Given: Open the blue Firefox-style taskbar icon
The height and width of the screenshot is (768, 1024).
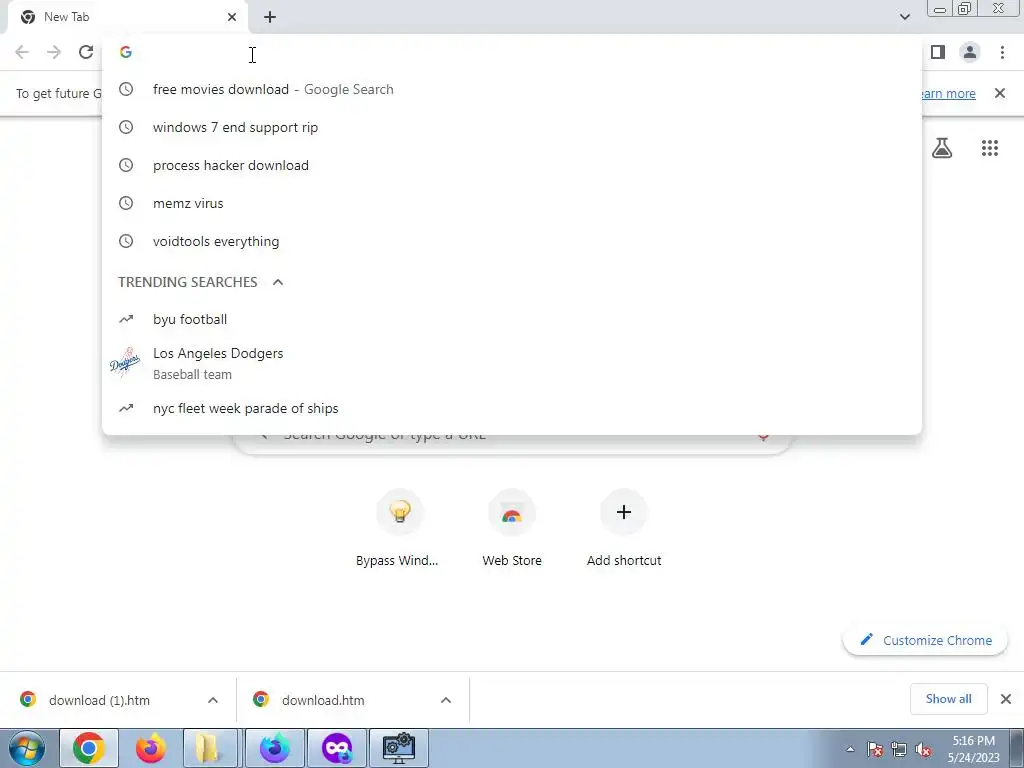Looking at the screenshot, I should click(x=275, y=748).
